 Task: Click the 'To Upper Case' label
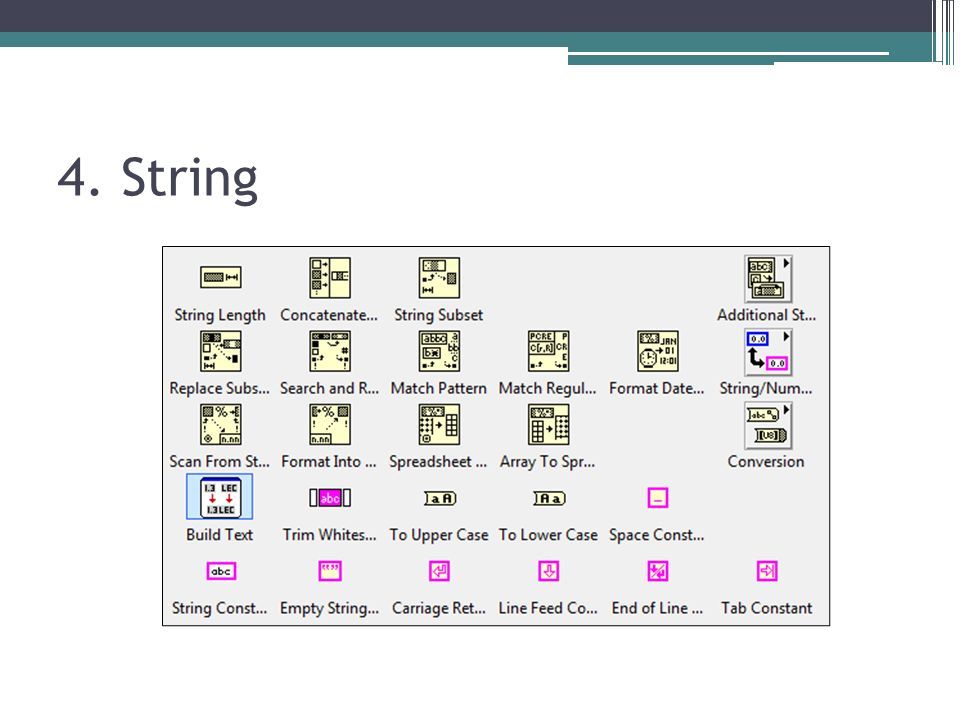tap(439, 536)
